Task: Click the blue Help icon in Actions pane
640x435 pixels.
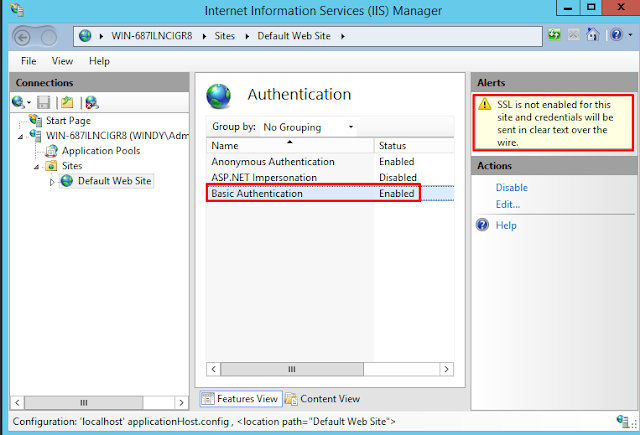Action: tap(482, 225)
